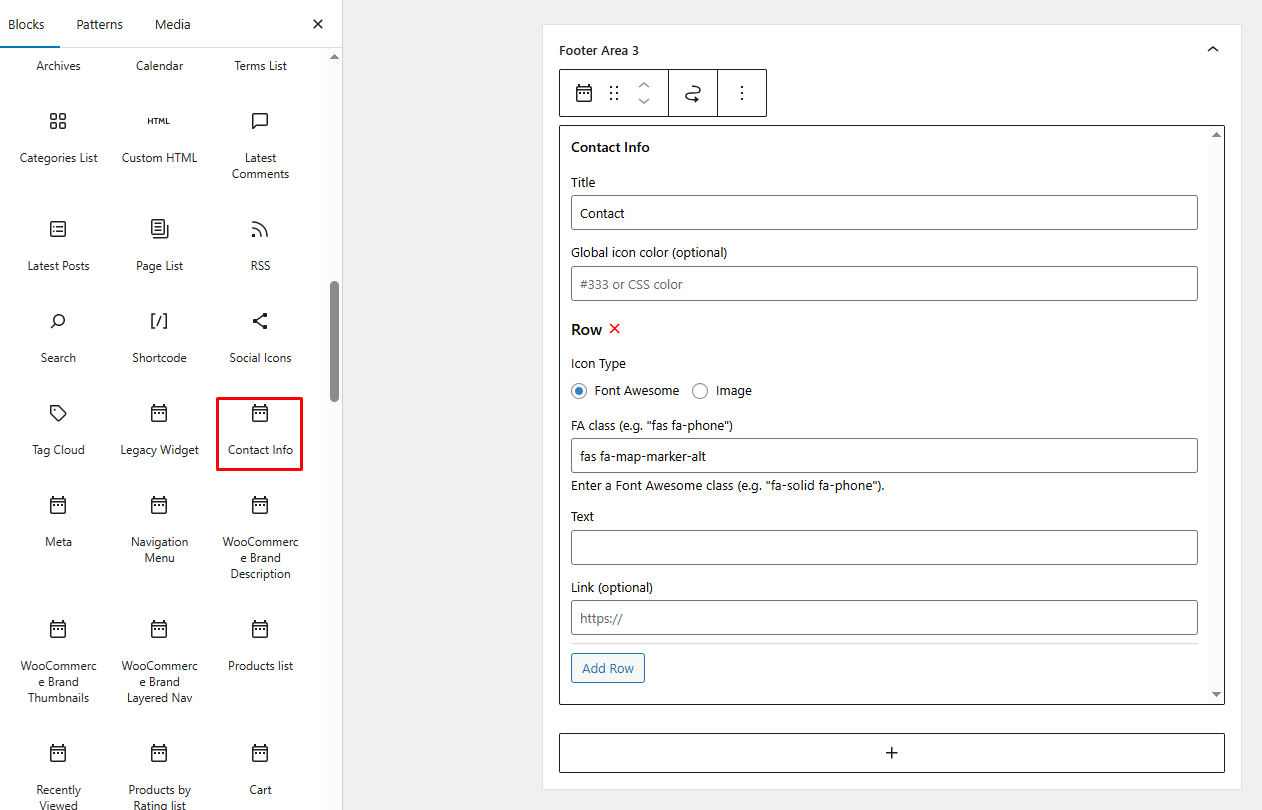Screen dimensions: 1262x810
Task: Collapse the Footer Area 3 panel
Action: pos(1212,50)
